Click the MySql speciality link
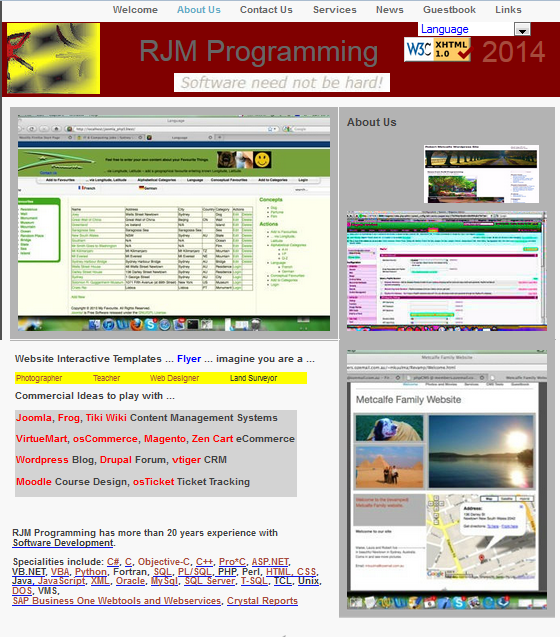The width and height of the screenshot is (560, 637). click(x=164, y=581)
